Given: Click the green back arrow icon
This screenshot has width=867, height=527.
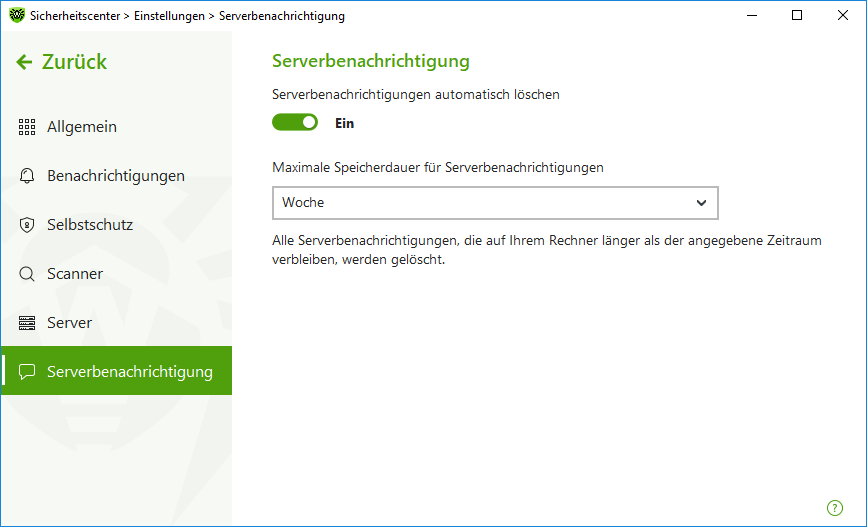Looking at the screenshot, I should 24,62.
